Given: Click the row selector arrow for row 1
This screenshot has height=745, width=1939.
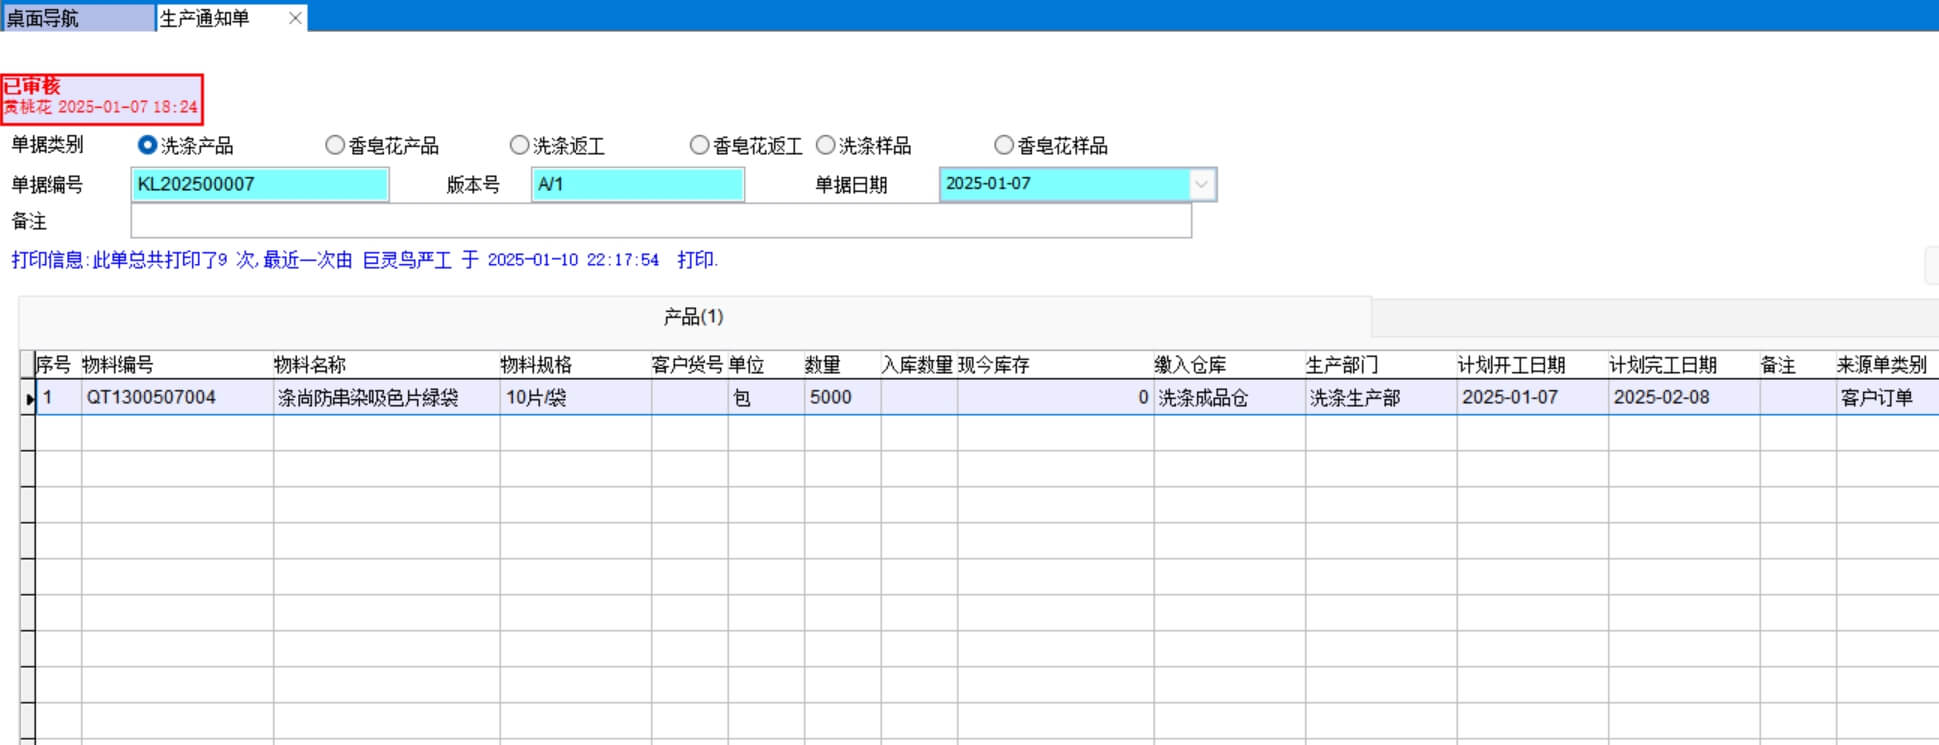Looking at the screenshot, I should 28,398.
